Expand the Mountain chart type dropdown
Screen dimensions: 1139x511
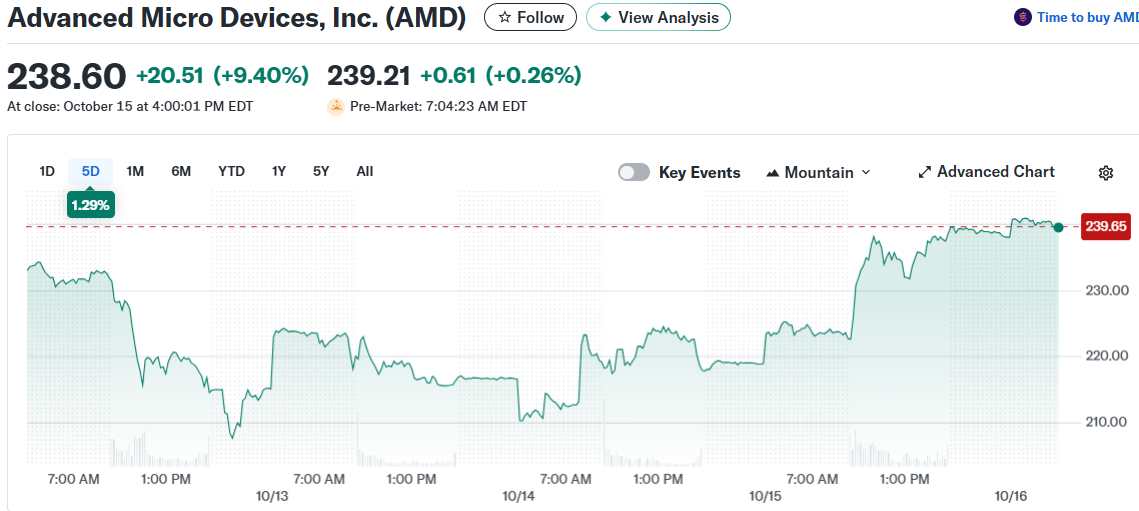click(x=866, y=172)
